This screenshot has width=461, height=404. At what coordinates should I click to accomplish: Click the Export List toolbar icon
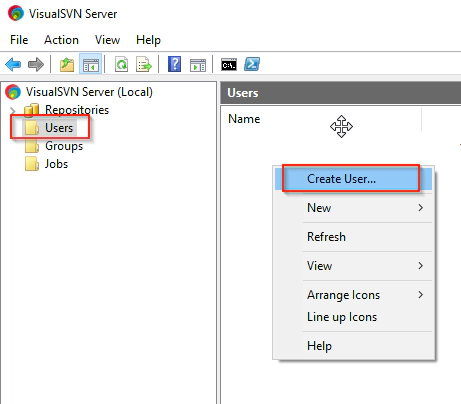tap(144, 64)
